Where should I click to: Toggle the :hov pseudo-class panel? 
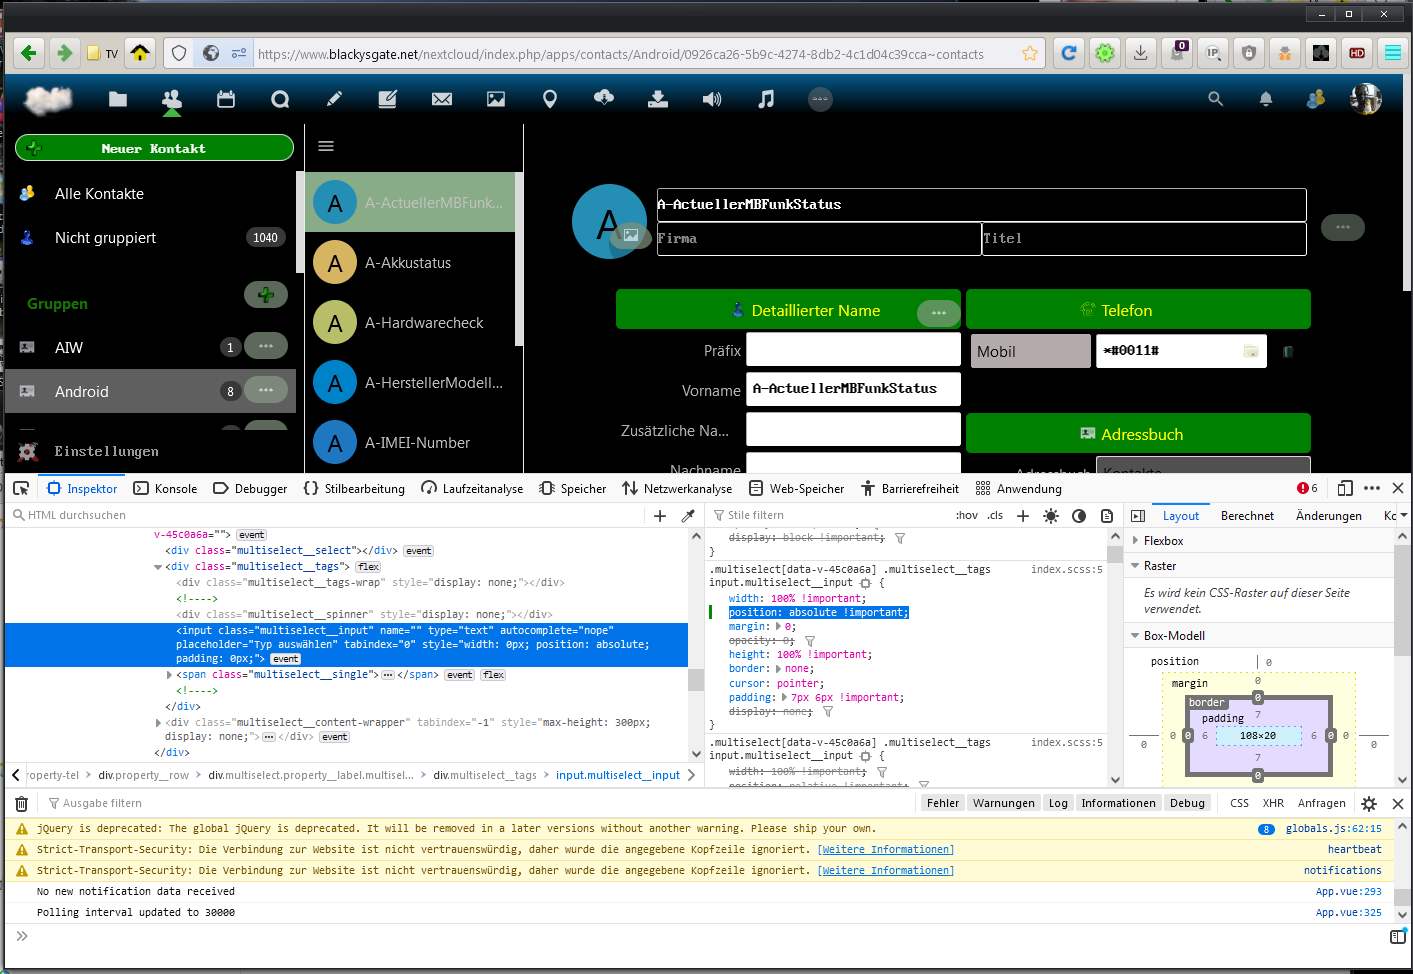(966, 516)
